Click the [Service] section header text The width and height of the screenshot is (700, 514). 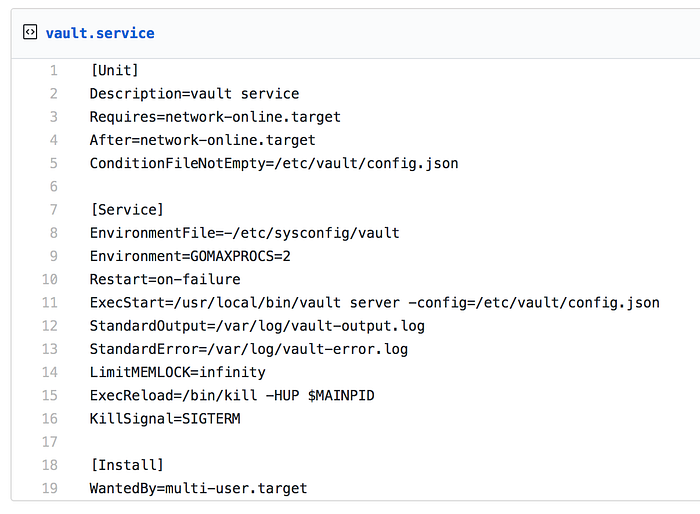[x=127, y=210]
